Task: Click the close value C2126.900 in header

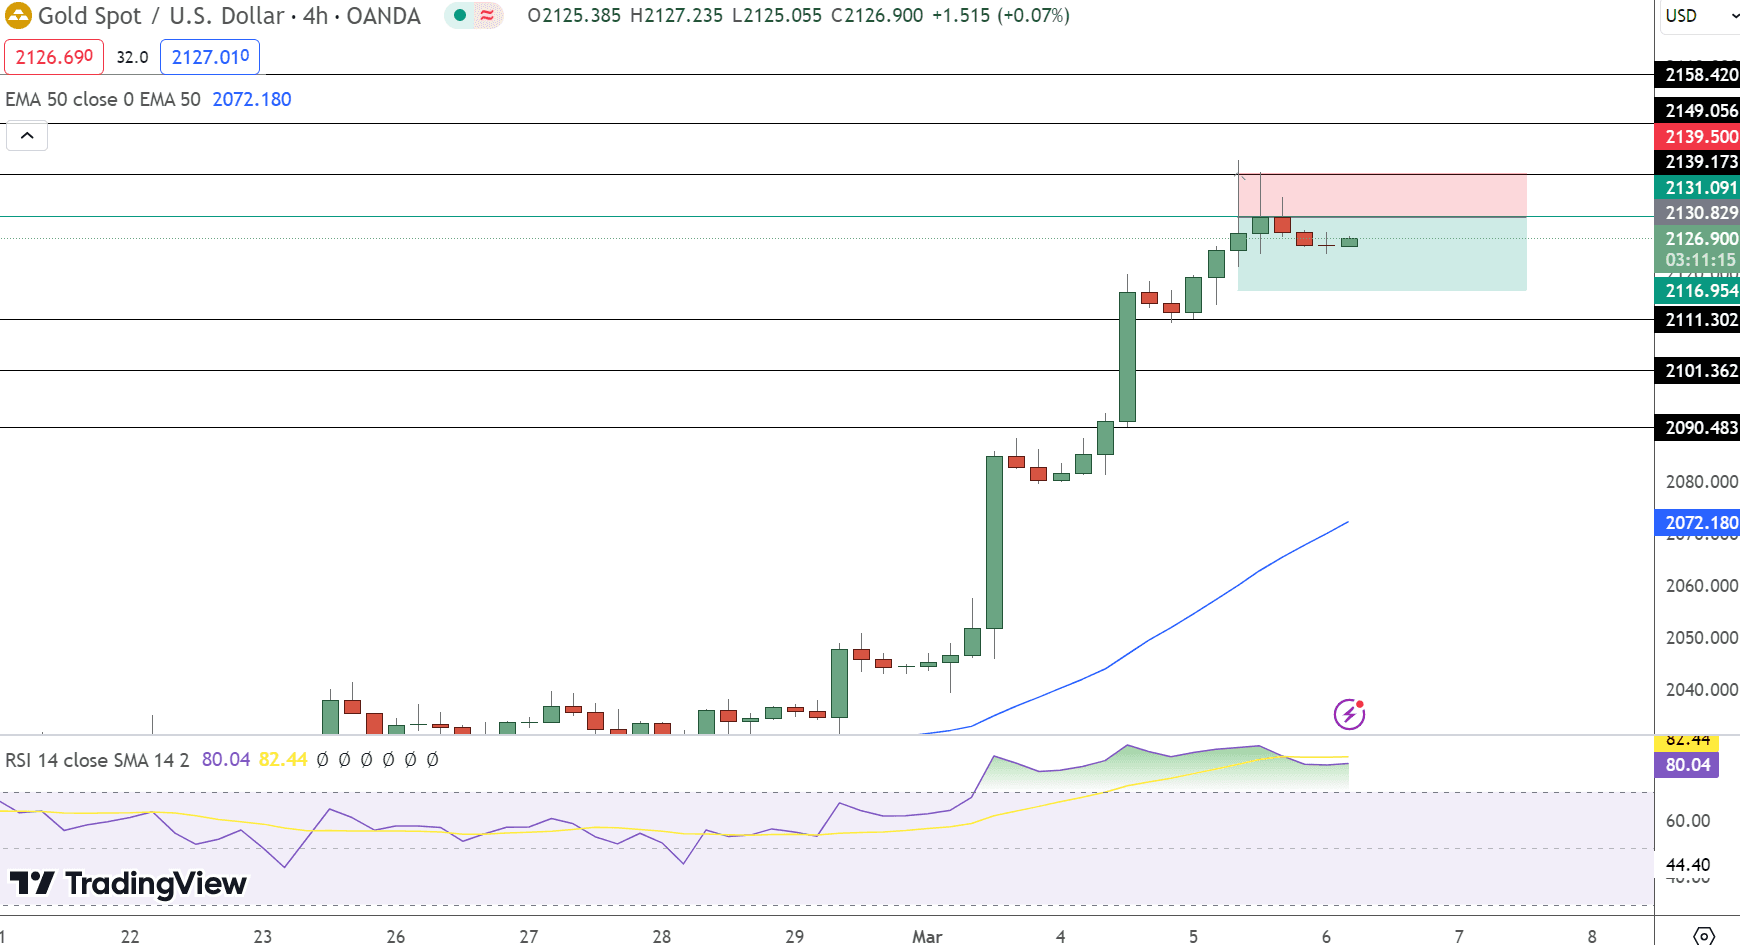Action: pyautogui.click(x=877, y=16)
